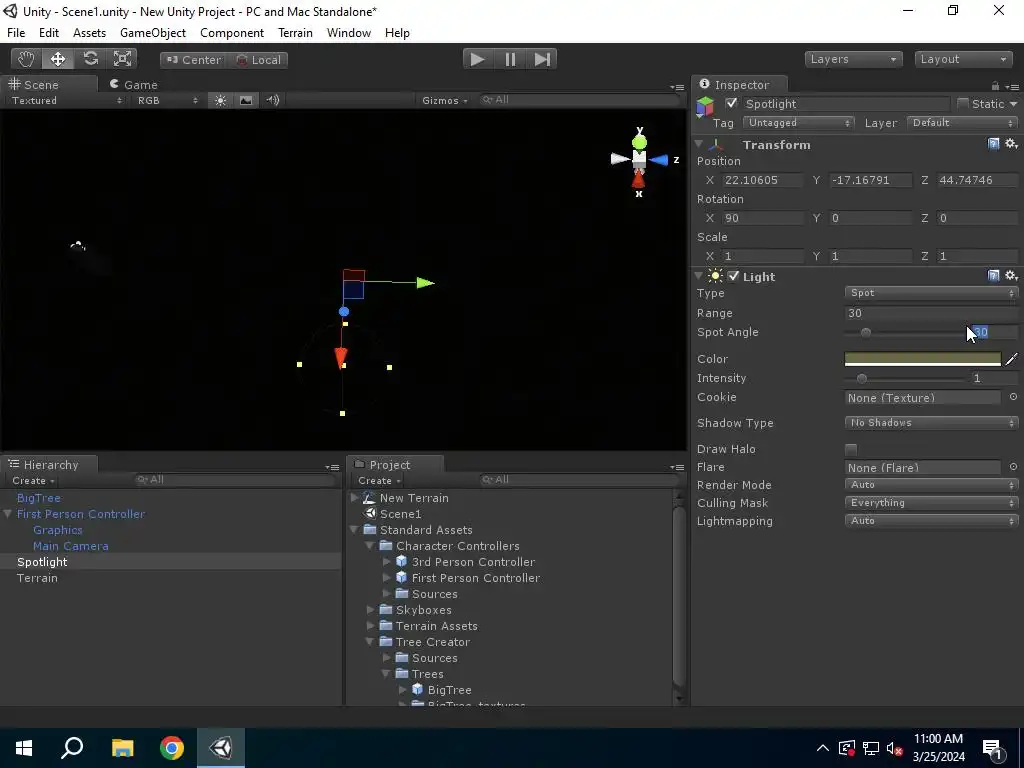Toggle Light component enabled checkbox
The height and width of the screenshot is (768, 1024).
point(734,276)
